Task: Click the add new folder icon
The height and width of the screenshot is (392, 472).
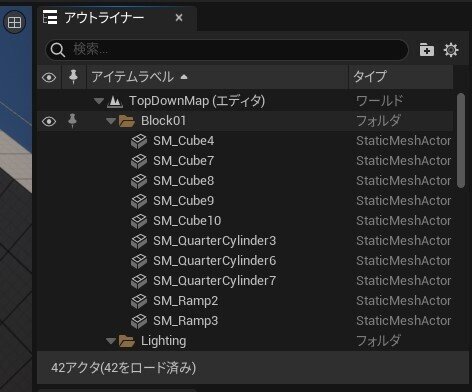Action: click(427, 50)
